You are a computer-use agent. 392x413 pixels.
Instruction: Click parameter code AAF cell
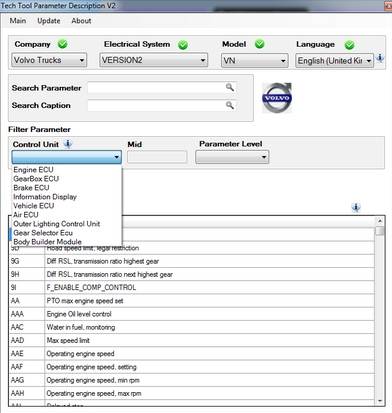pyautogui.click(x=27, y=367)
